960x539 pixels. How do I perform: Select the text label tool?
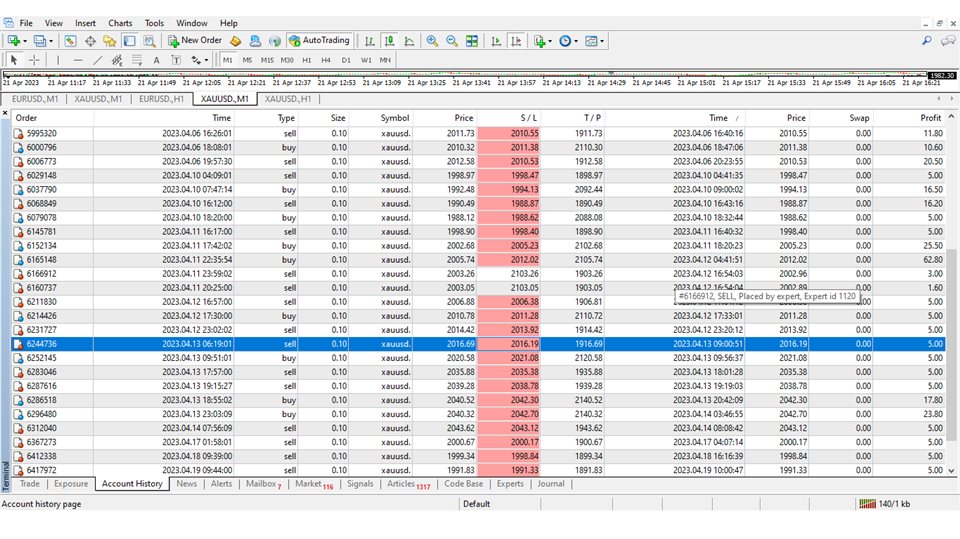coord(176,60)
